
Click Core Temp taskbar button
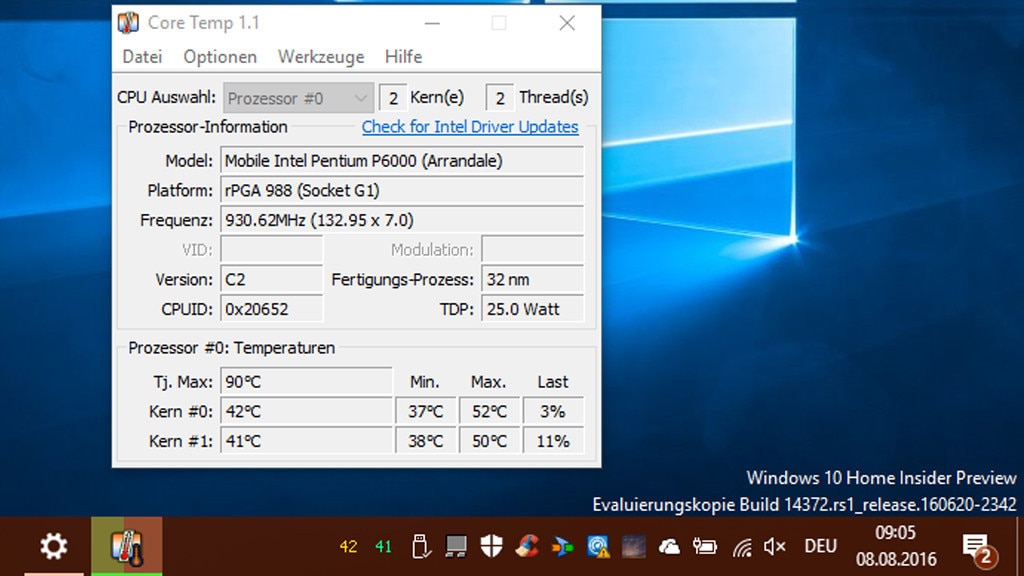[127, 546]
